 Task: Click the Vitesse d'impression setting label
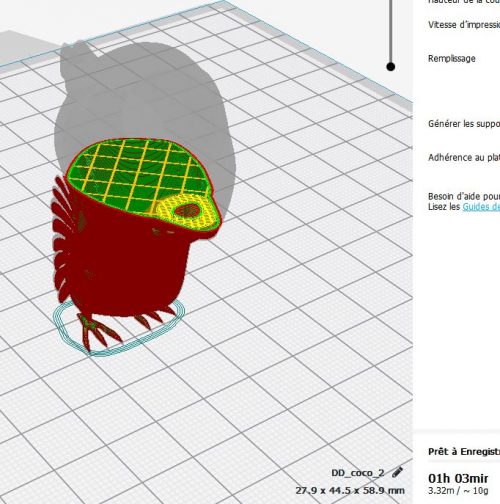point(464,25)
